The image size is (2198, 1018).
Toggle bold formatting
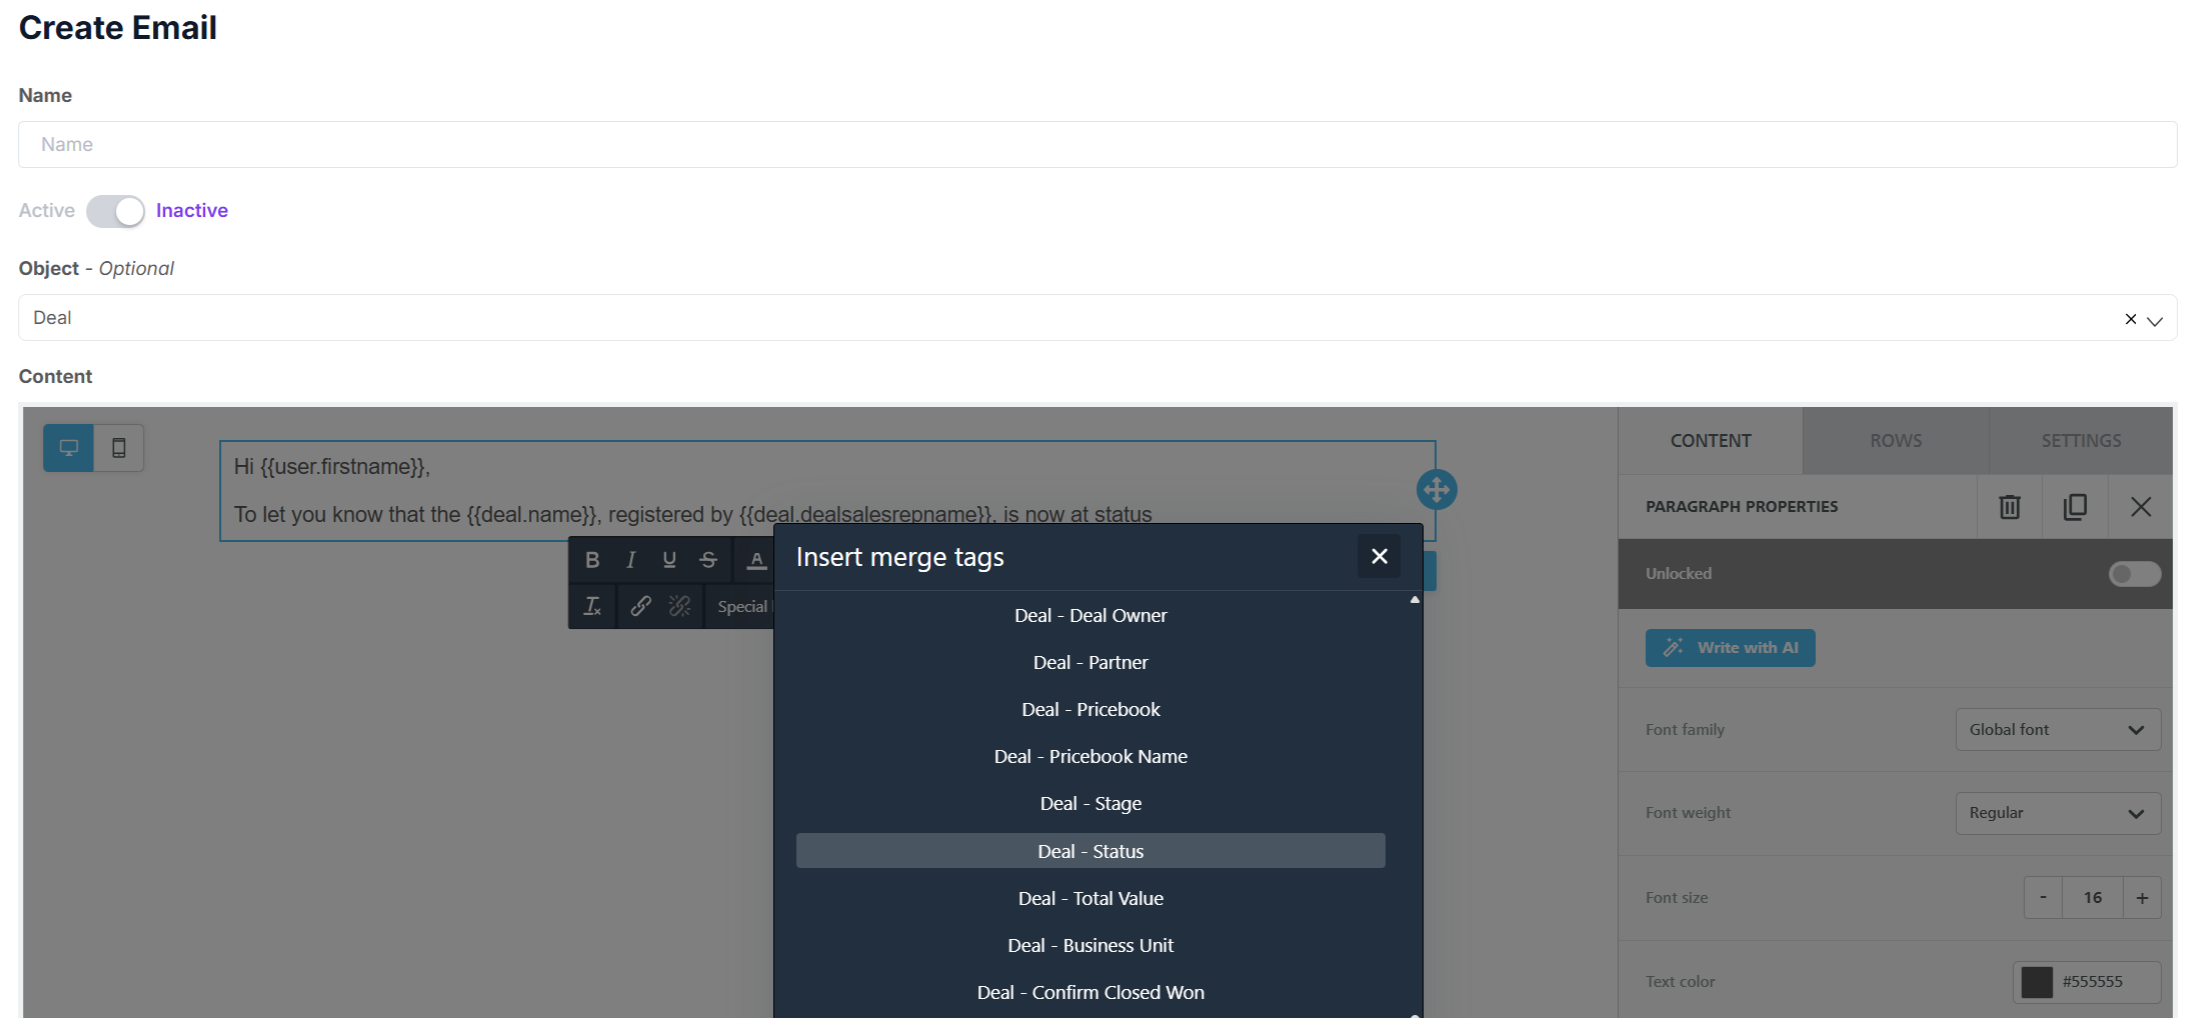[592, 560]
